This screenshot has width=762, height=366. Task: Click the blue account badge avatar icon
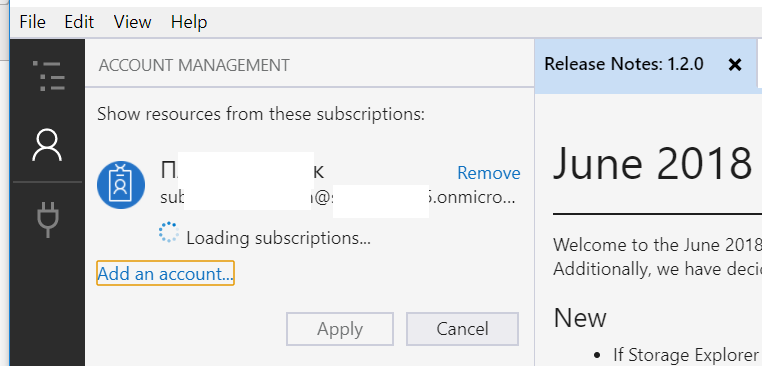[121, 185]
